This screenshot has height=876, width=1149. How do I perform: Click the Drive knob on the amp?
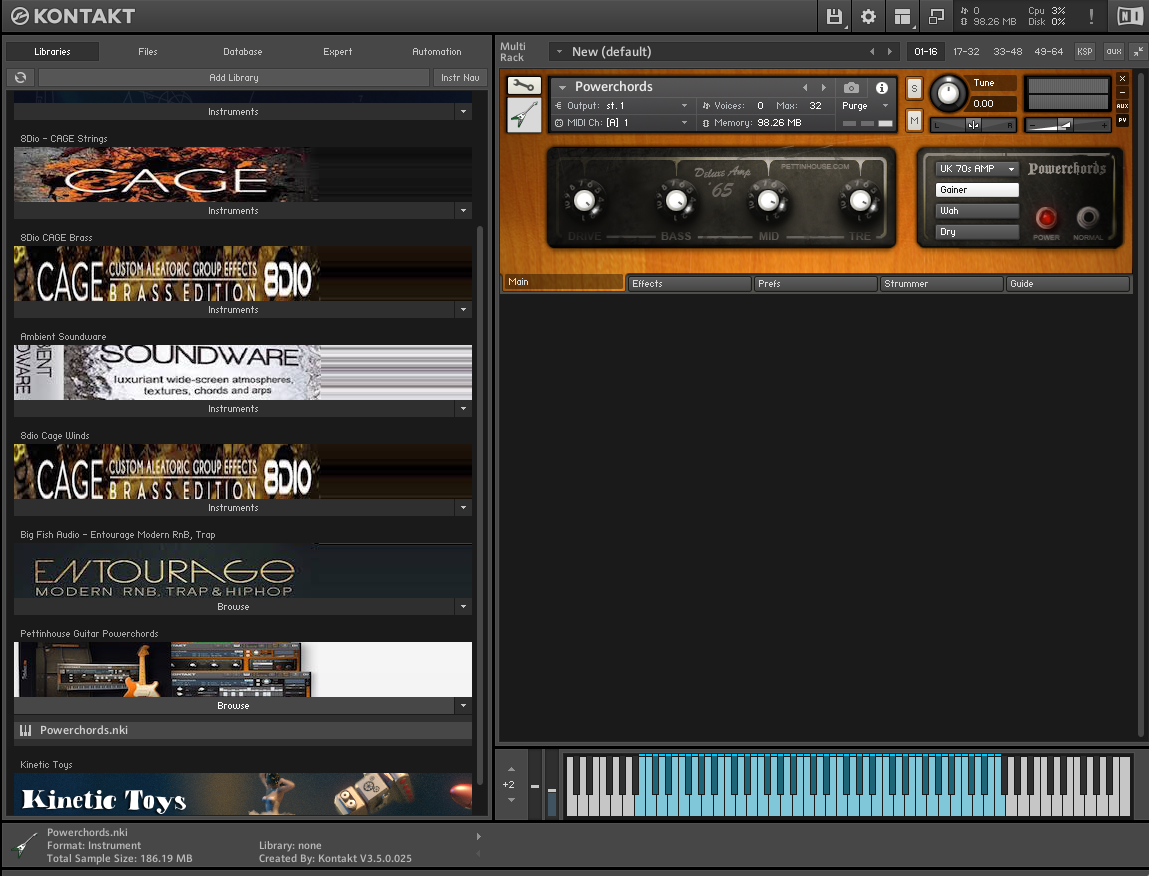[584, 199]
